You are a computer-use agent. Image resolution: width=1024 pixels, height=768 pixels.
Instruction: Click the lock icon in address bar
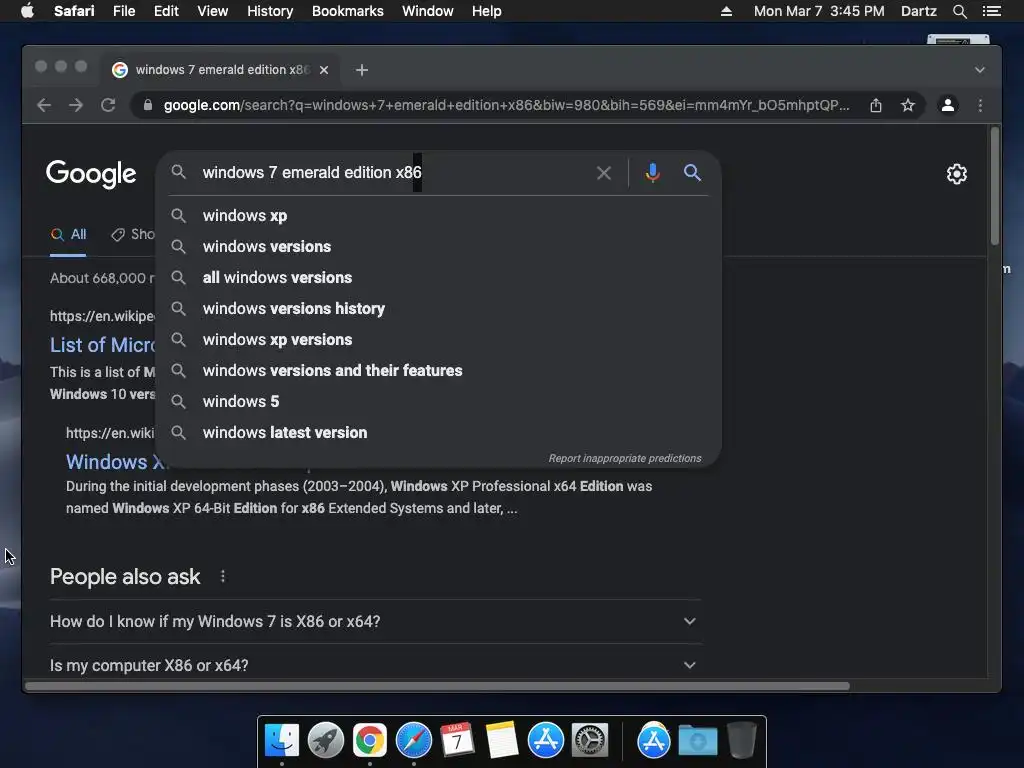click(x=148, y=105)
